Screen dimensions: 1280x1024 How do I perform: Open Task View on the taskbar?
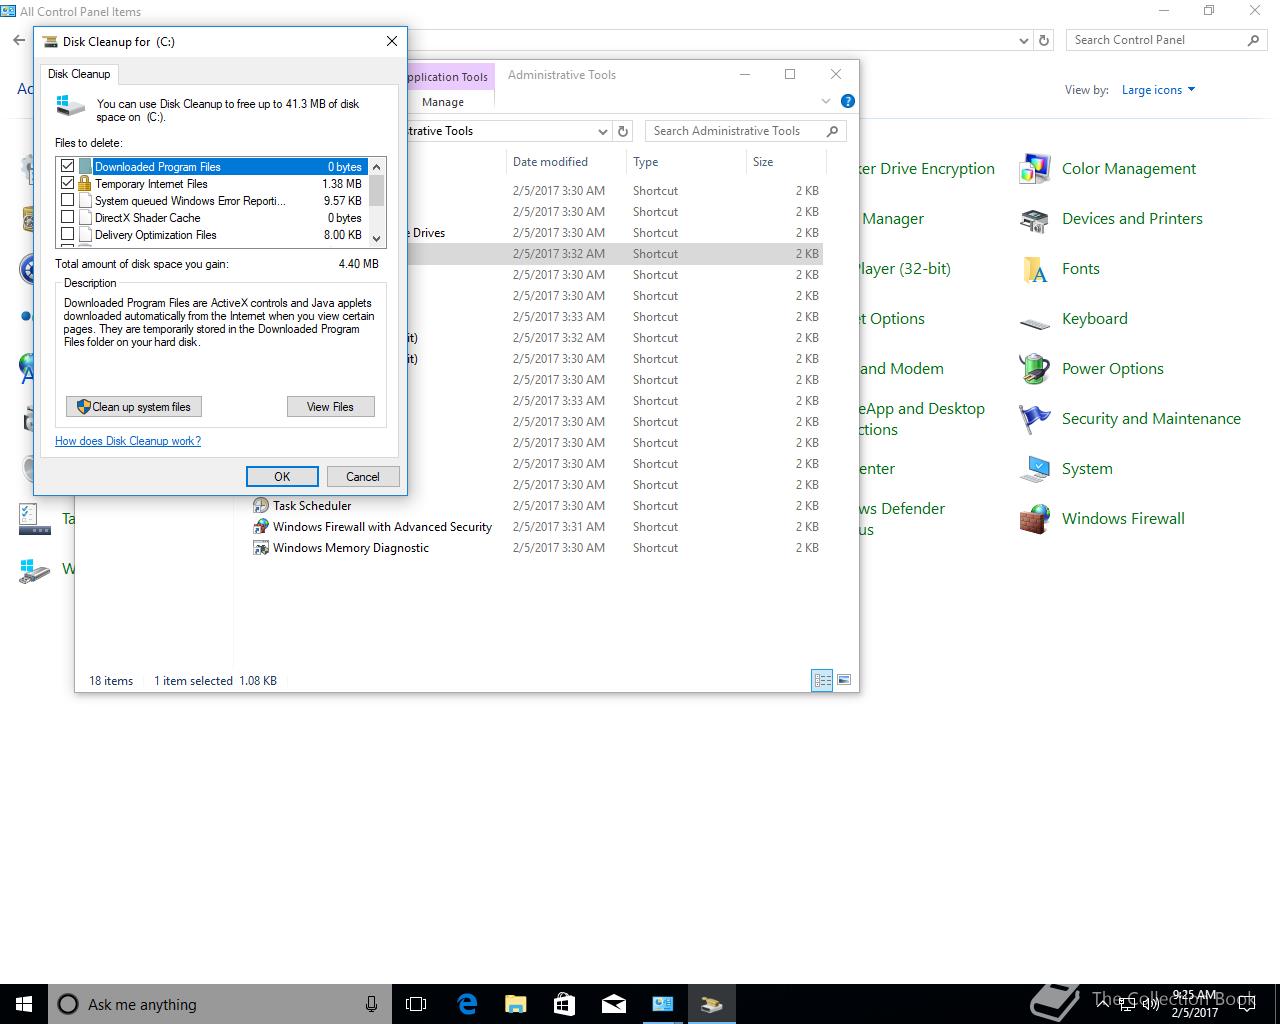[x=416, y=1004]
